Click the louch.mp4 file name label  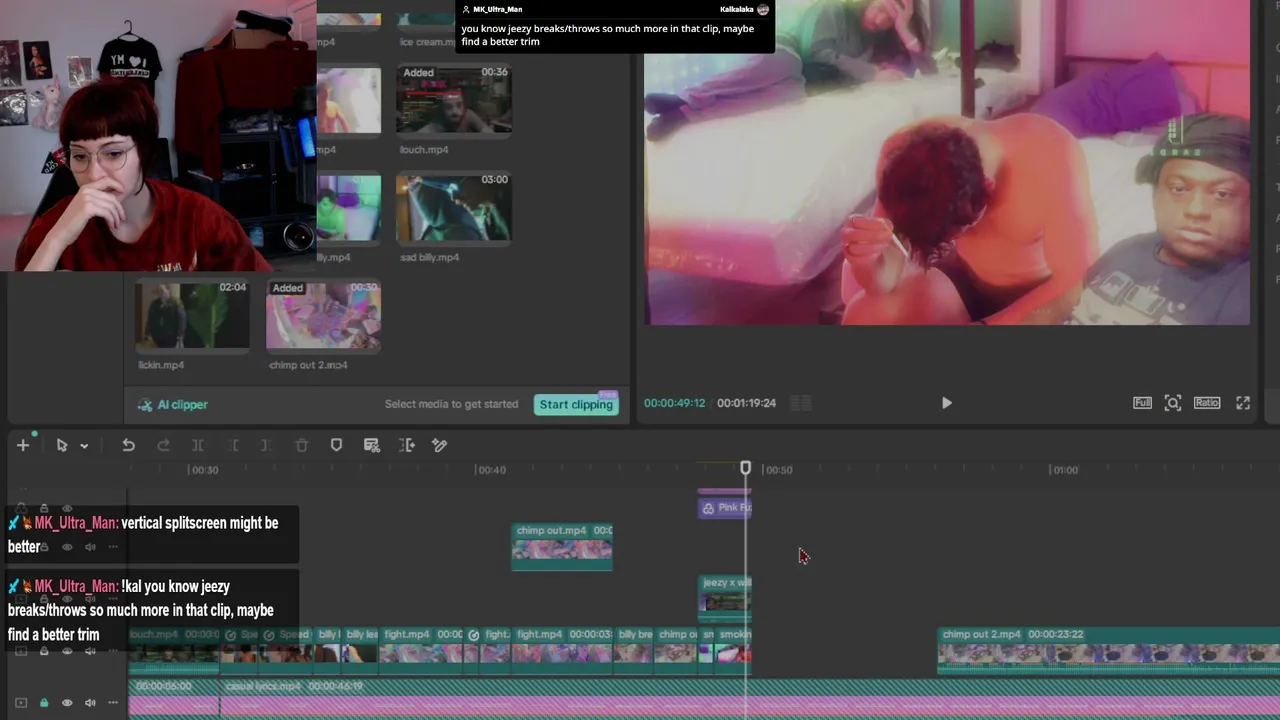[424, 150]
